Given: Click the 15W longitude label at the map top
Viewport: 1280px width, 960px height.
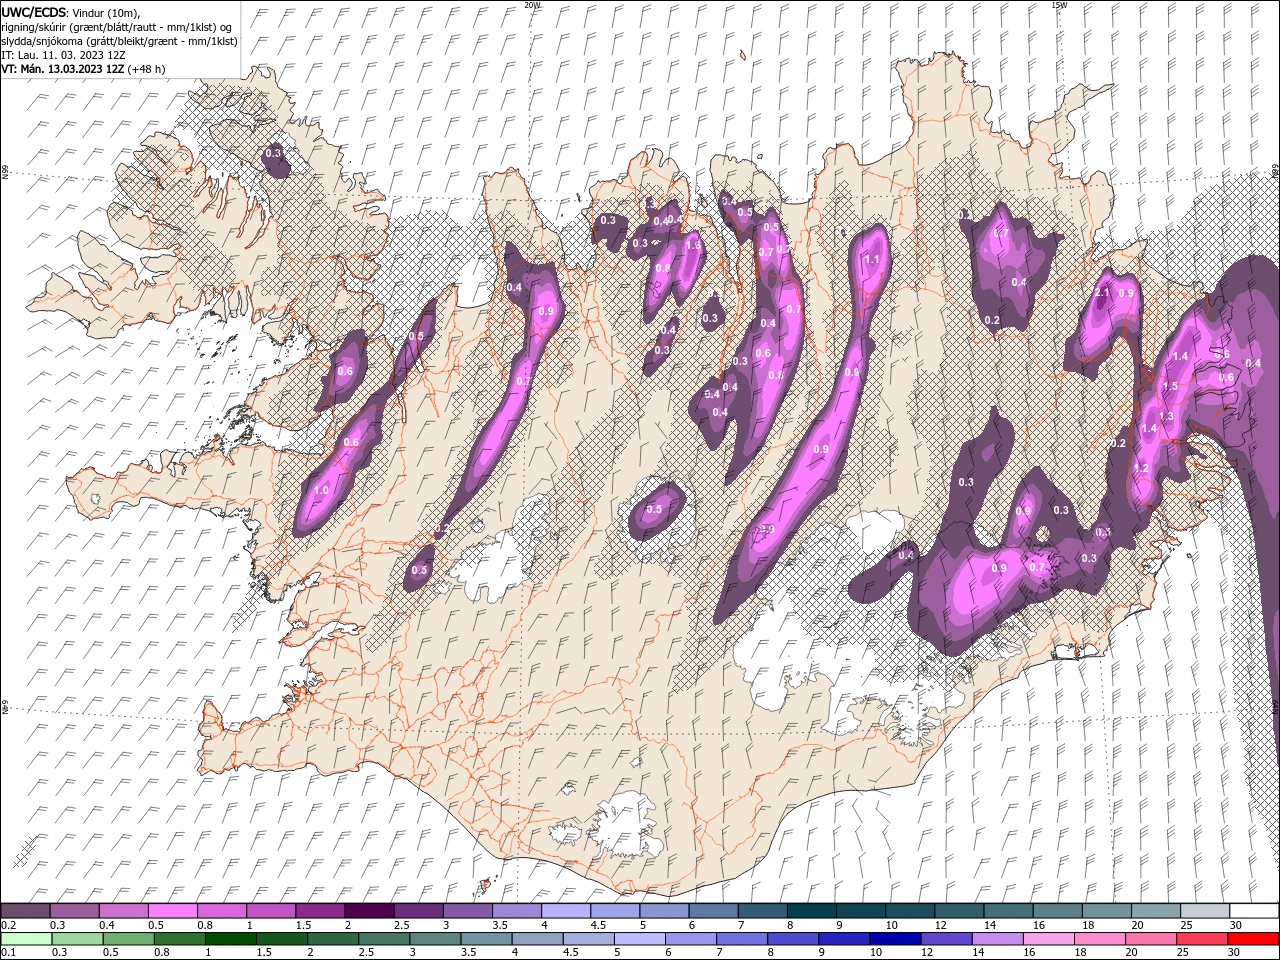Looking at the screenshot, I should click(x=1058, y=5).
